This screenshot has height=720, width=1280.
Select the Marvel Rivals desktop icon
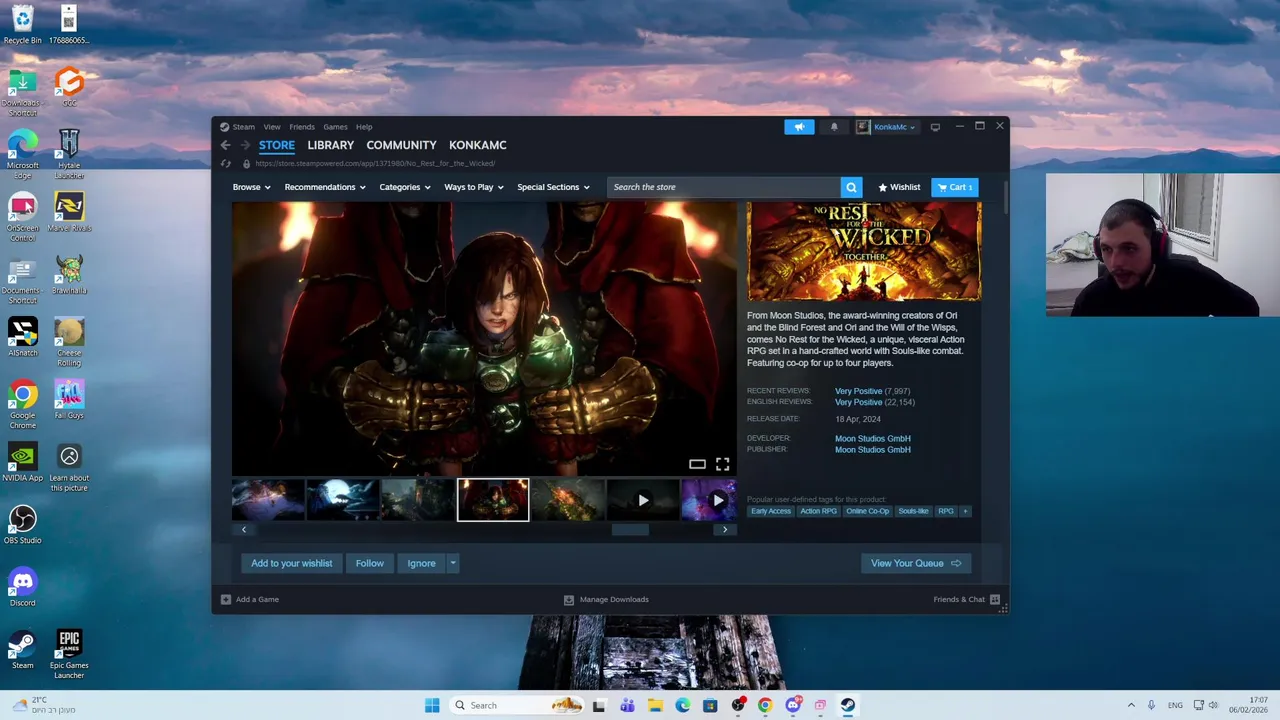pyautogui.click(x=69, y=213)
